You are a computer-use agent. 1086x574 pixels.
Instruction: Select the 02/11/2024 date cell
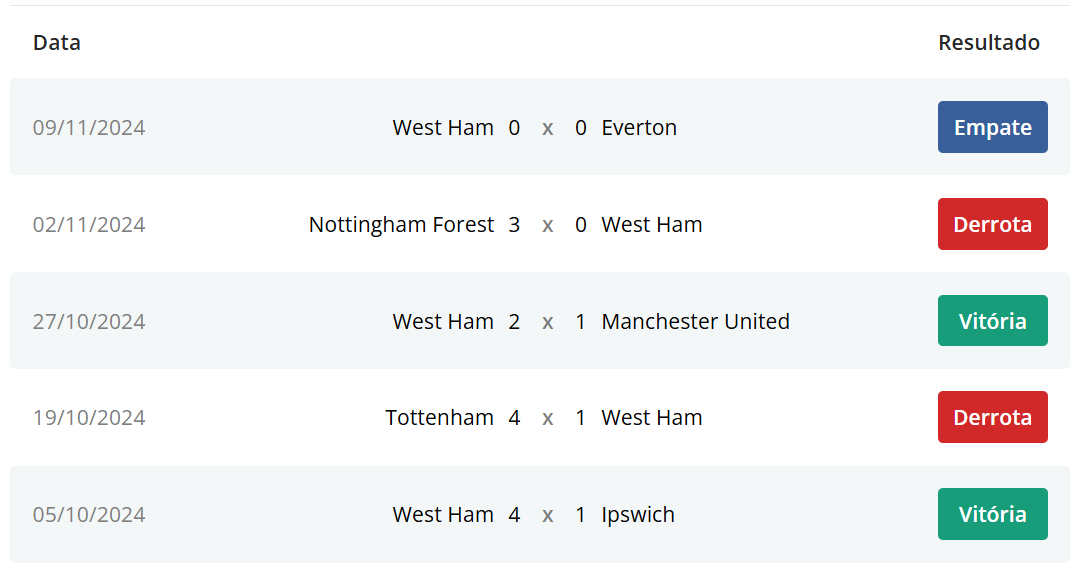coord(89,225)
